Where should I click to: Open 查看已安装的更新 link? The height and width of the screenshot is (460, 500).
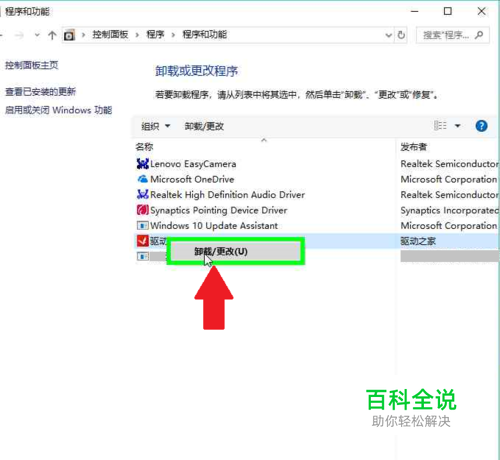pyautogui.click(x=40, y=92)
